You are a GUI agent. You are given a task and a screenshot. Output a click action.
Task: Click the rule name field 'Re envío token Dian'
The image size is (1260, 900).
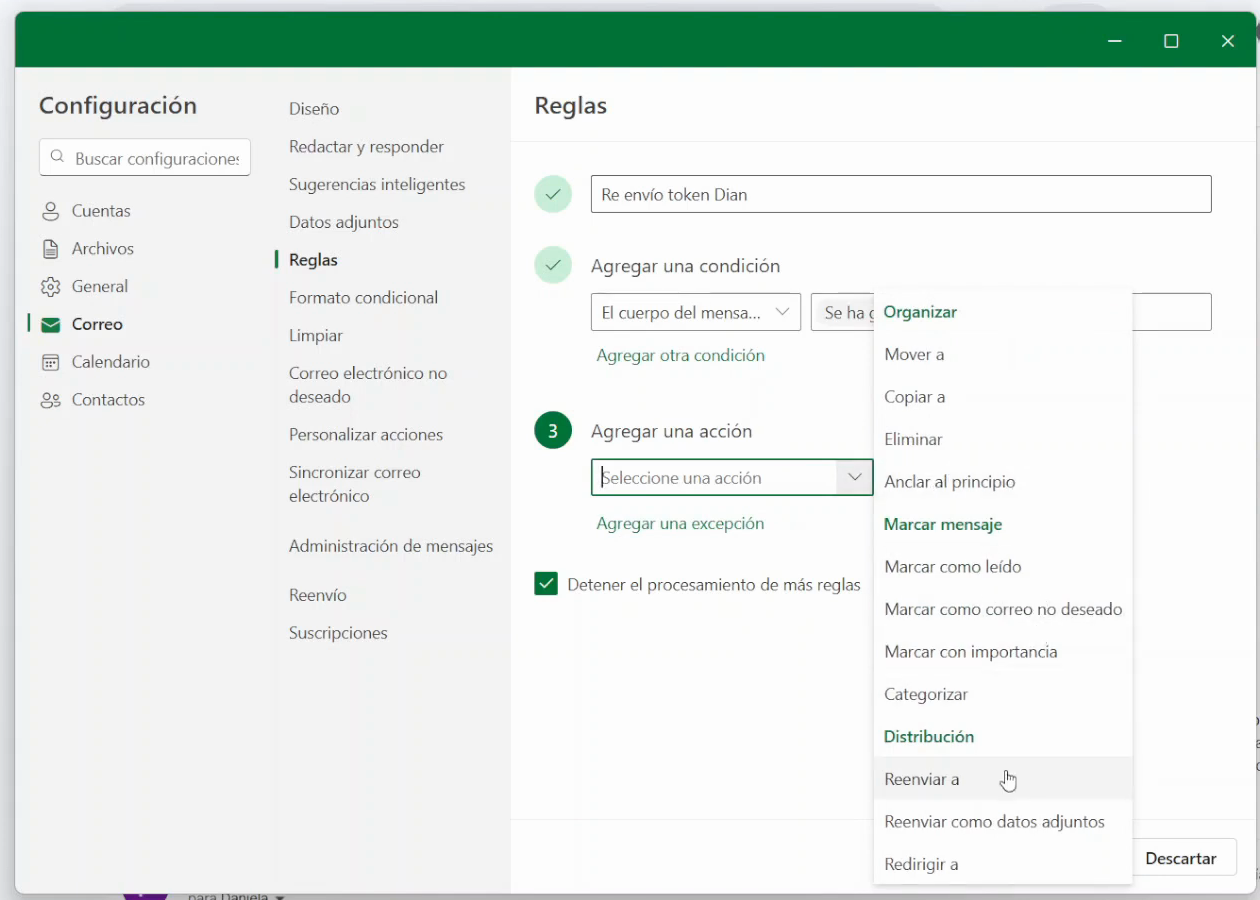pos(901,194)
